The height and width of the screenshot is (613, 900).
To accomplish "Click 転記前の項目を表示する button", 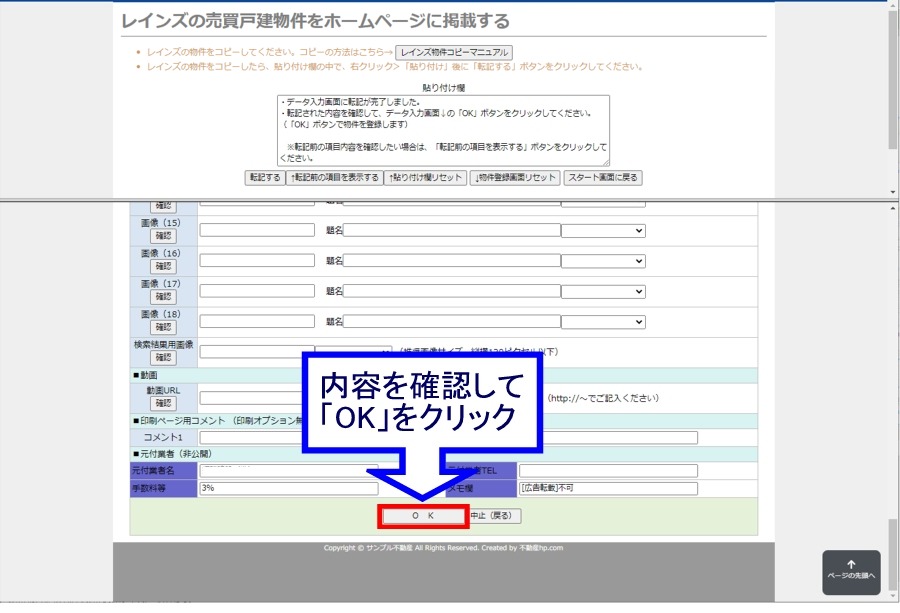I will click(x=334, y=177).
